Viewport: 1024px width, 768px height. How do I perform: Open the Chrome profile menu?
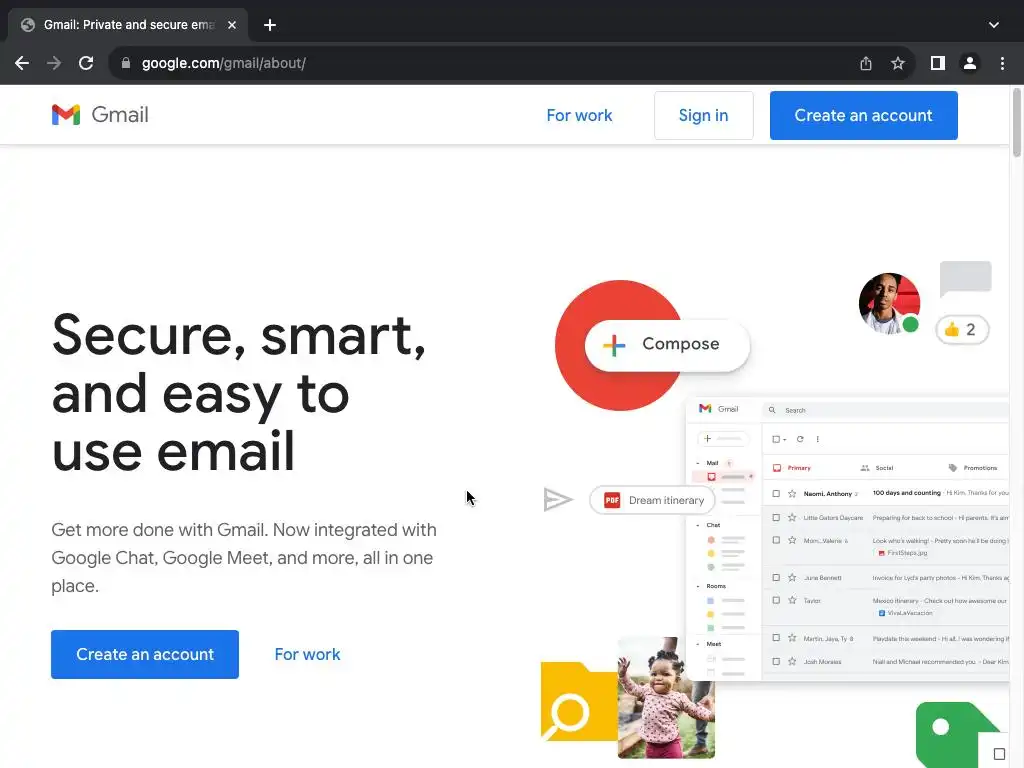tap(970, 63)
